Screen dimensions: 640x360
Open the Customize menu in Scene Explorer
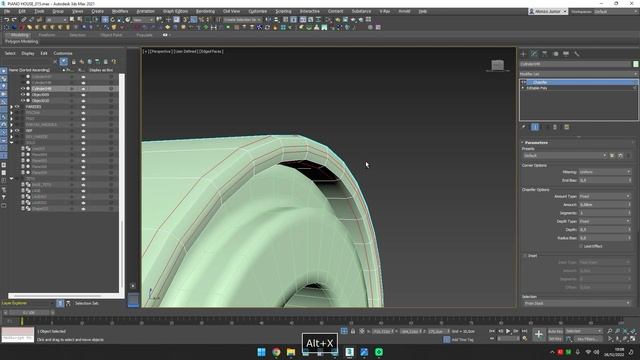point(63,53)
